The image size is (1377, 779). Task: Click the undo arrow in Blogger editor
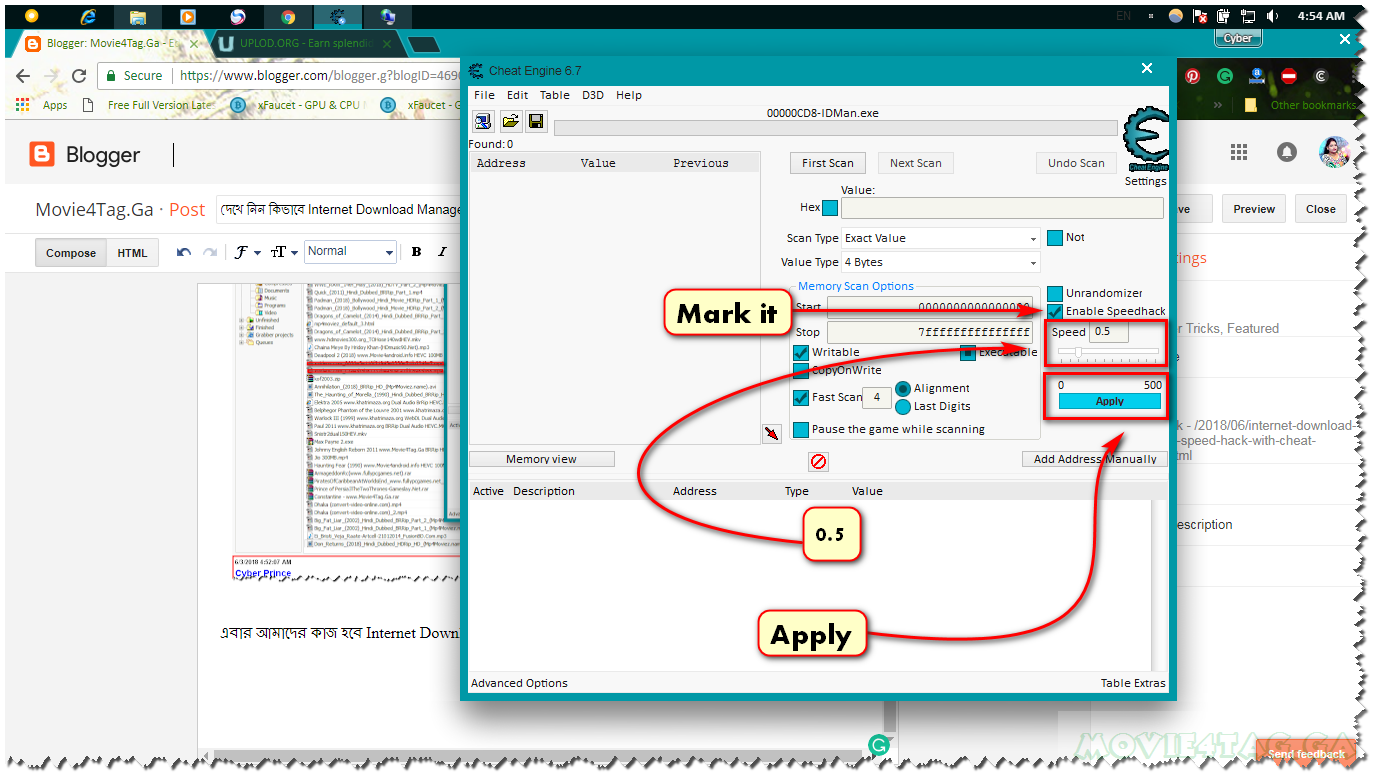184,252
